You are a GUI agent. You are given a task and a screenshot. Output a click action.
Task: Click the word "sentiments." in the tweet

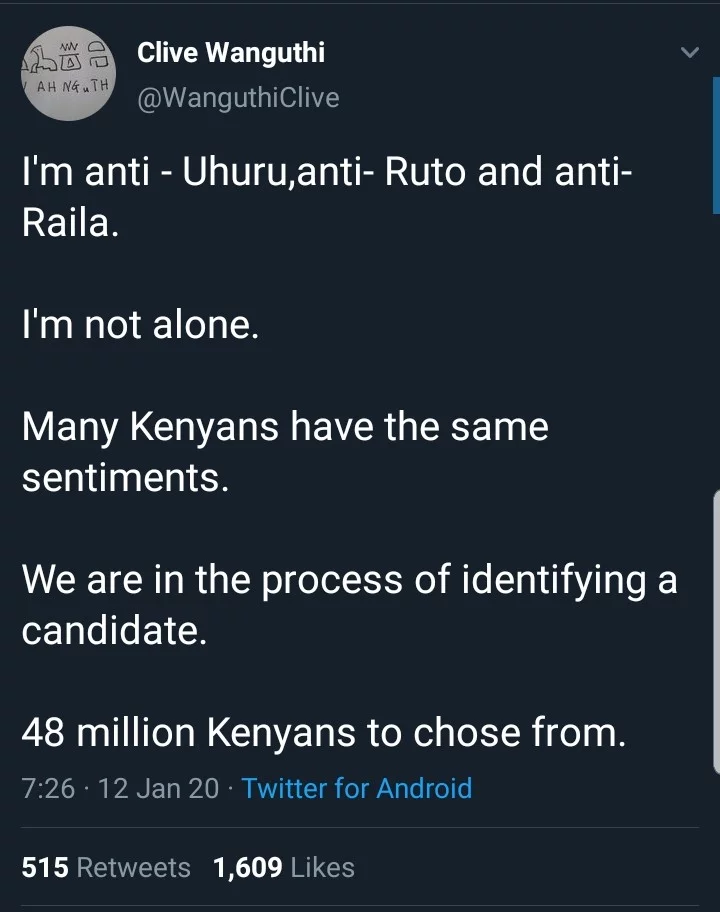[125, 477]
